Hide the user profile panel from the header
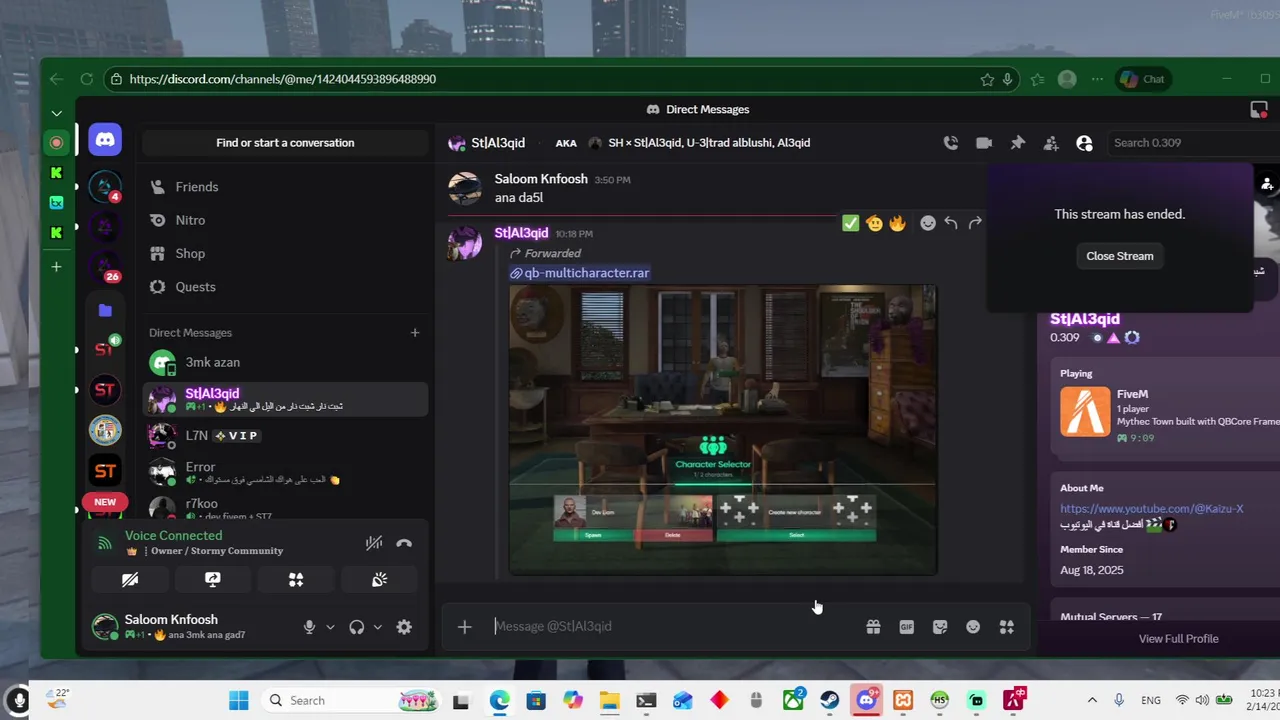This screenshot has width=1280, height=720. 1084,143
